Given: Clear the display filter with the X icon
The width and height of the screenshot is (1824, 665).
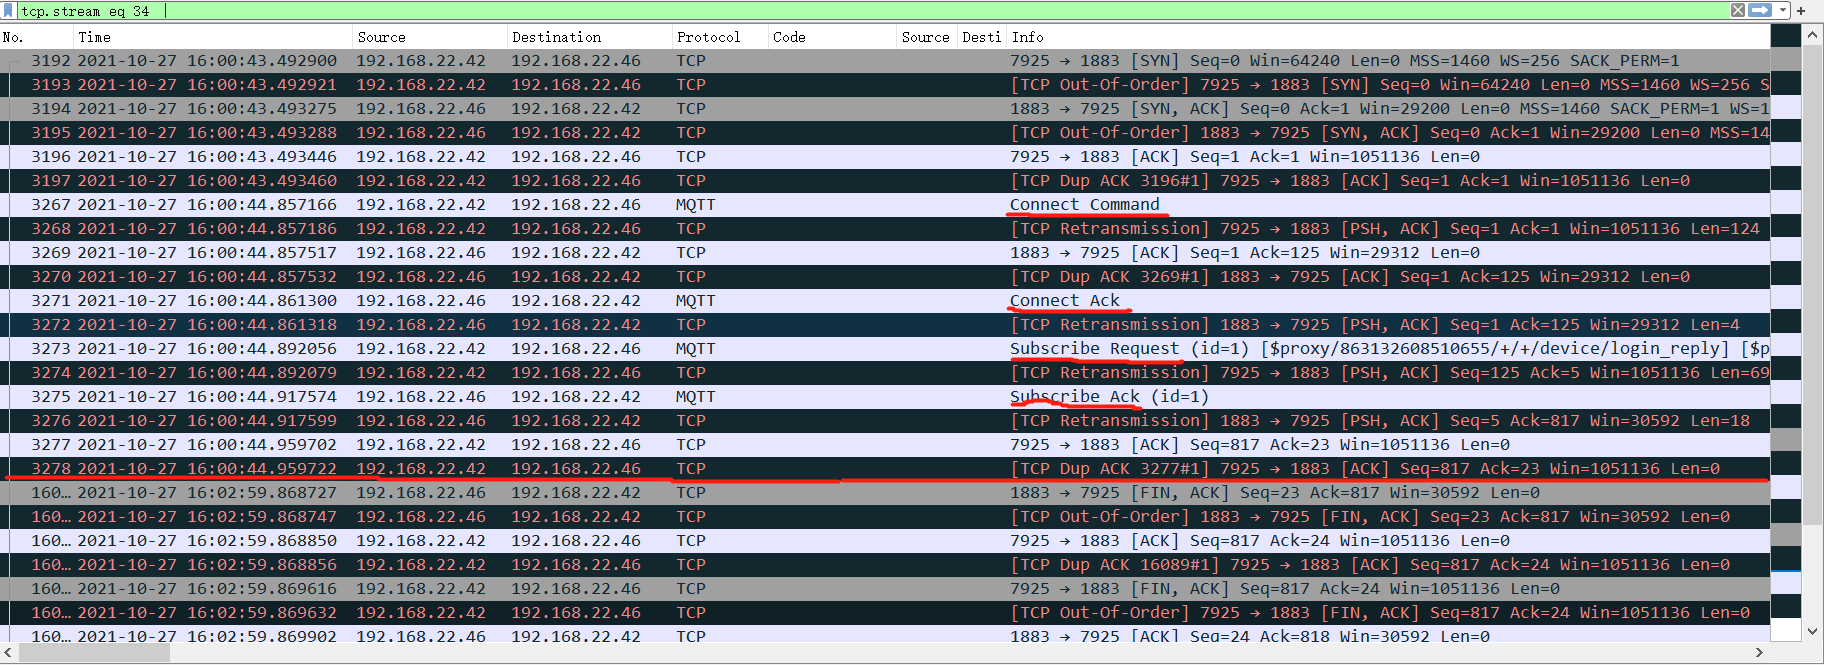Looking at the screenshot, I should [x=1738, y=10].
